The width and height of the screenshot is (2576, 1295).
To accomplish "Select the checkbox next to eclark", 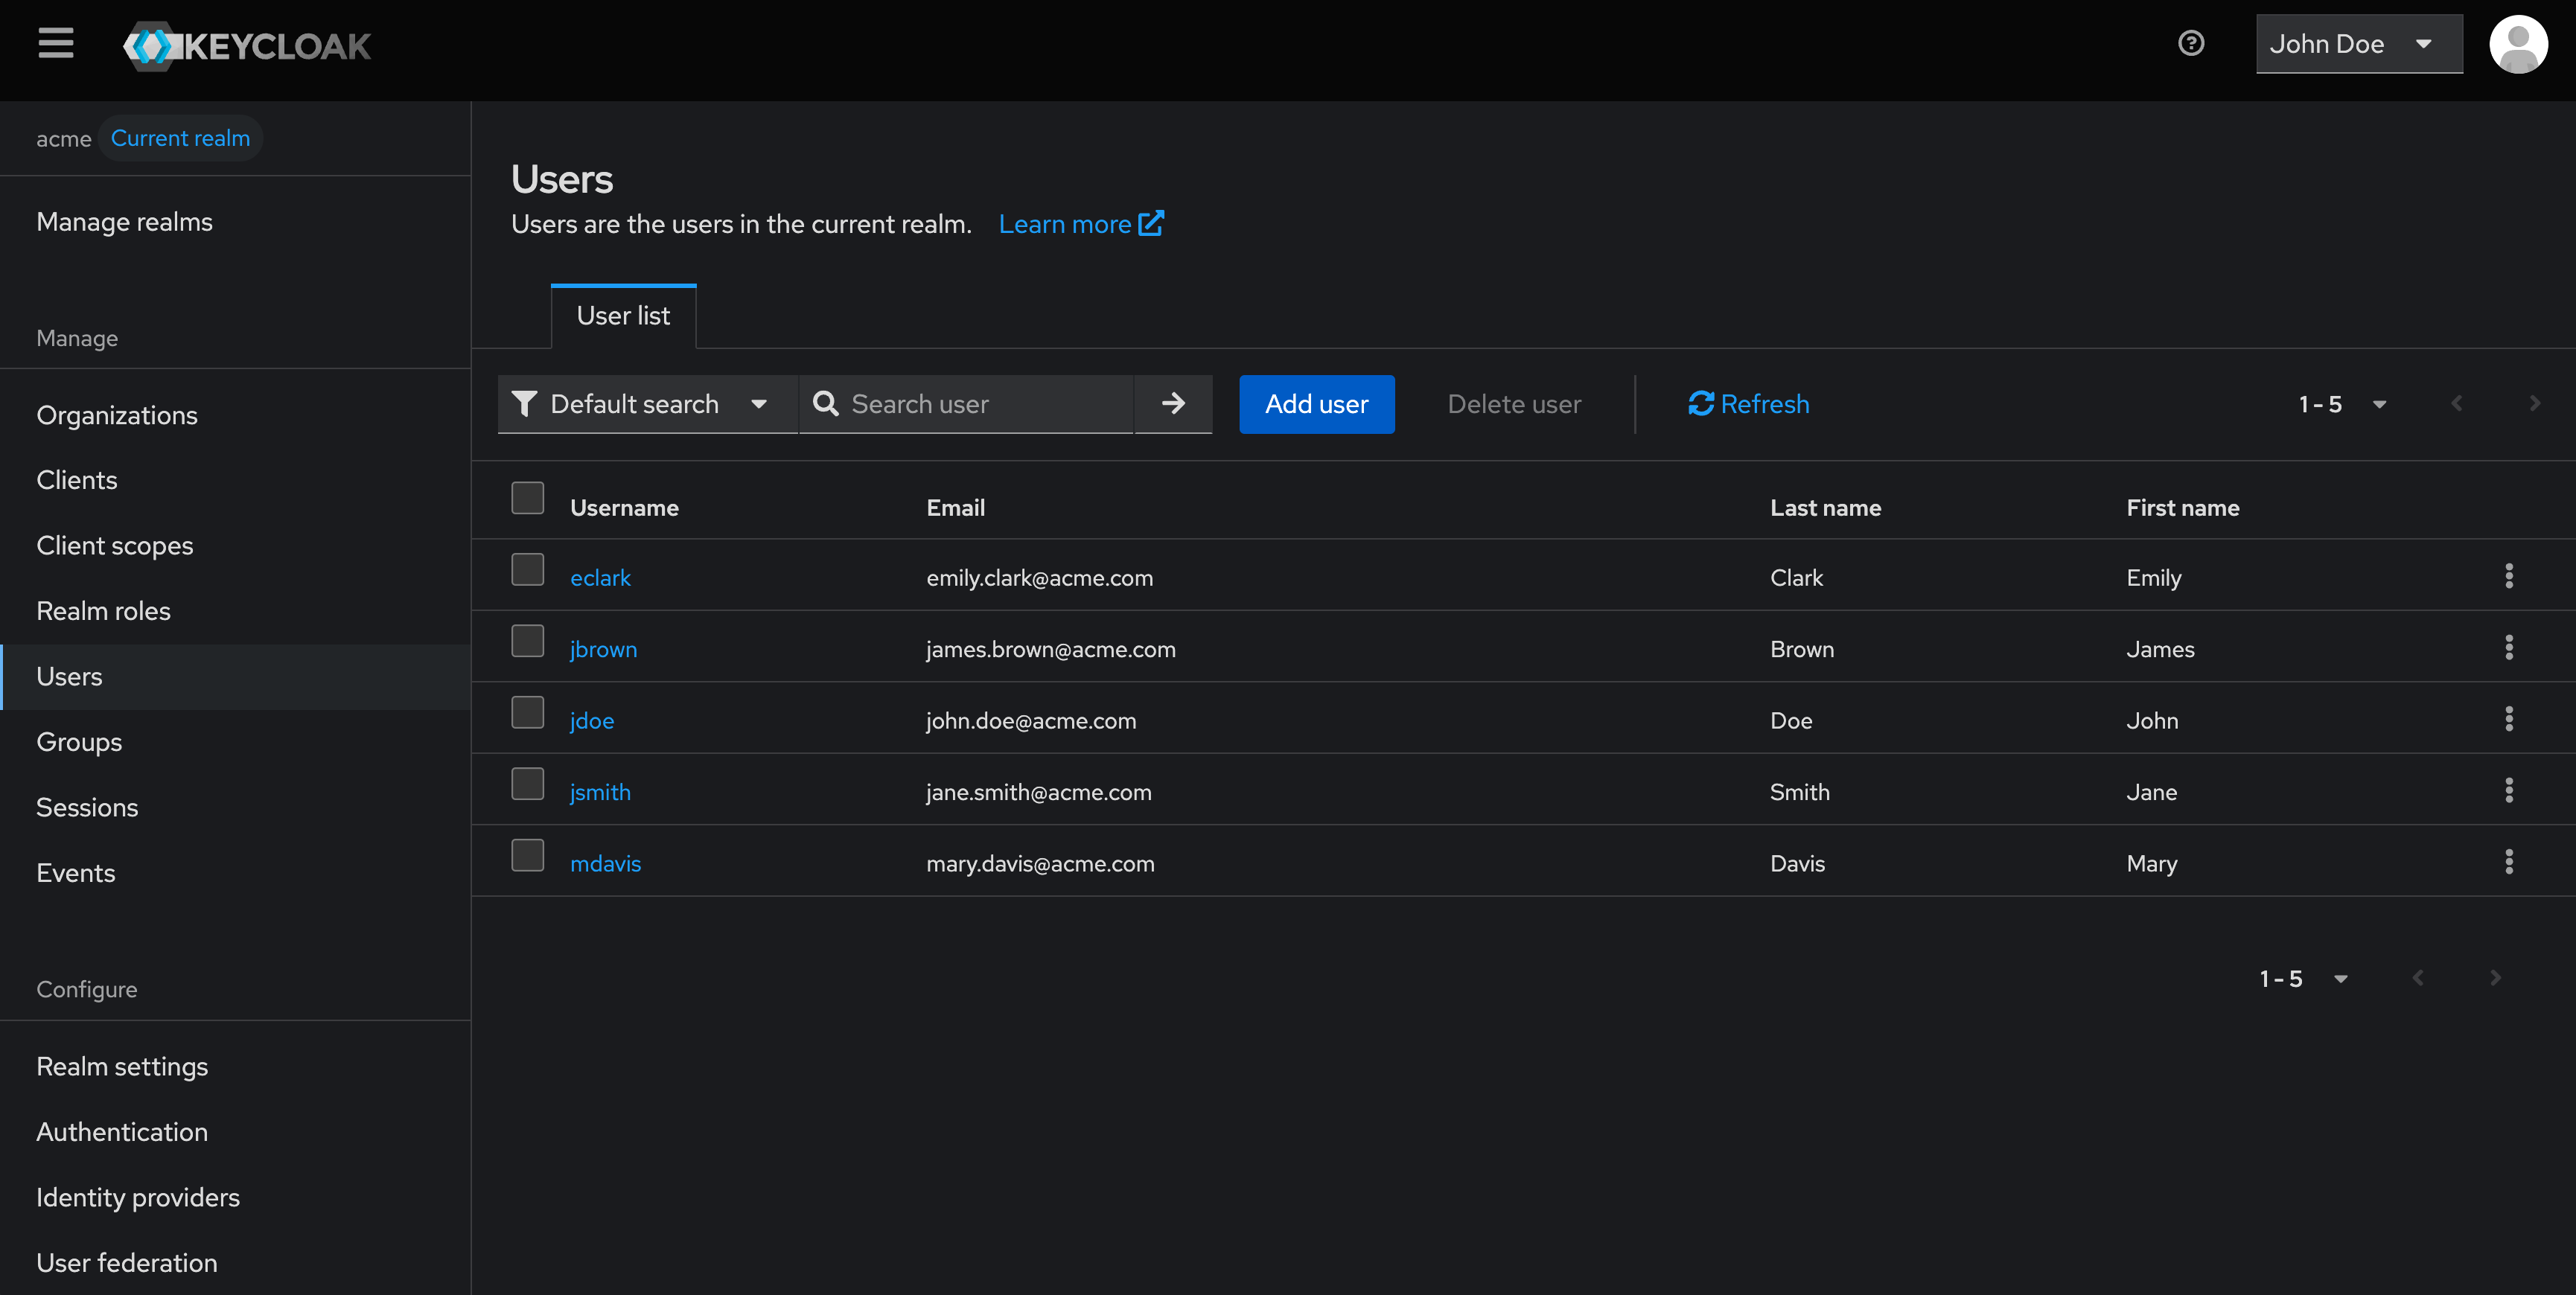I will (x=527, y=569).
